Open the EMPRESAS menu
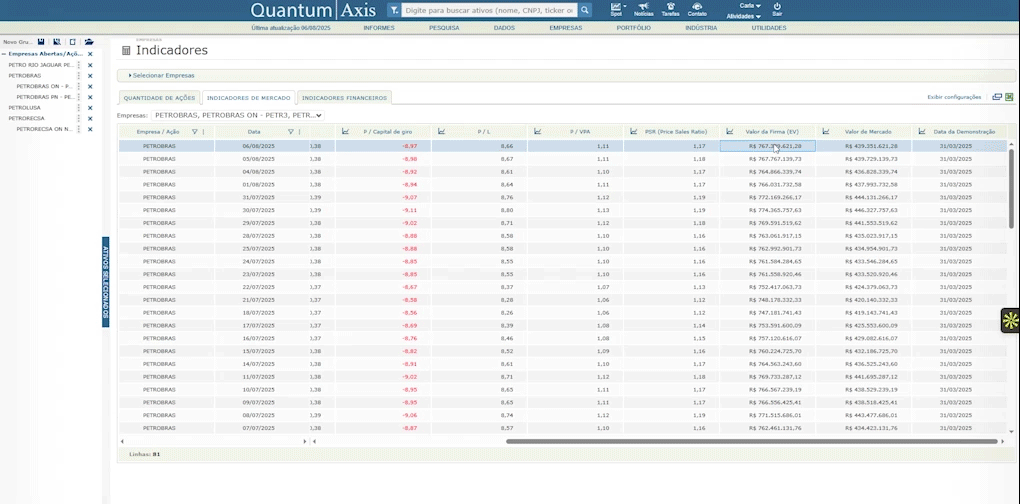Screen dimensions: 1020x504 pyautogui.click(x=566, y=28)
